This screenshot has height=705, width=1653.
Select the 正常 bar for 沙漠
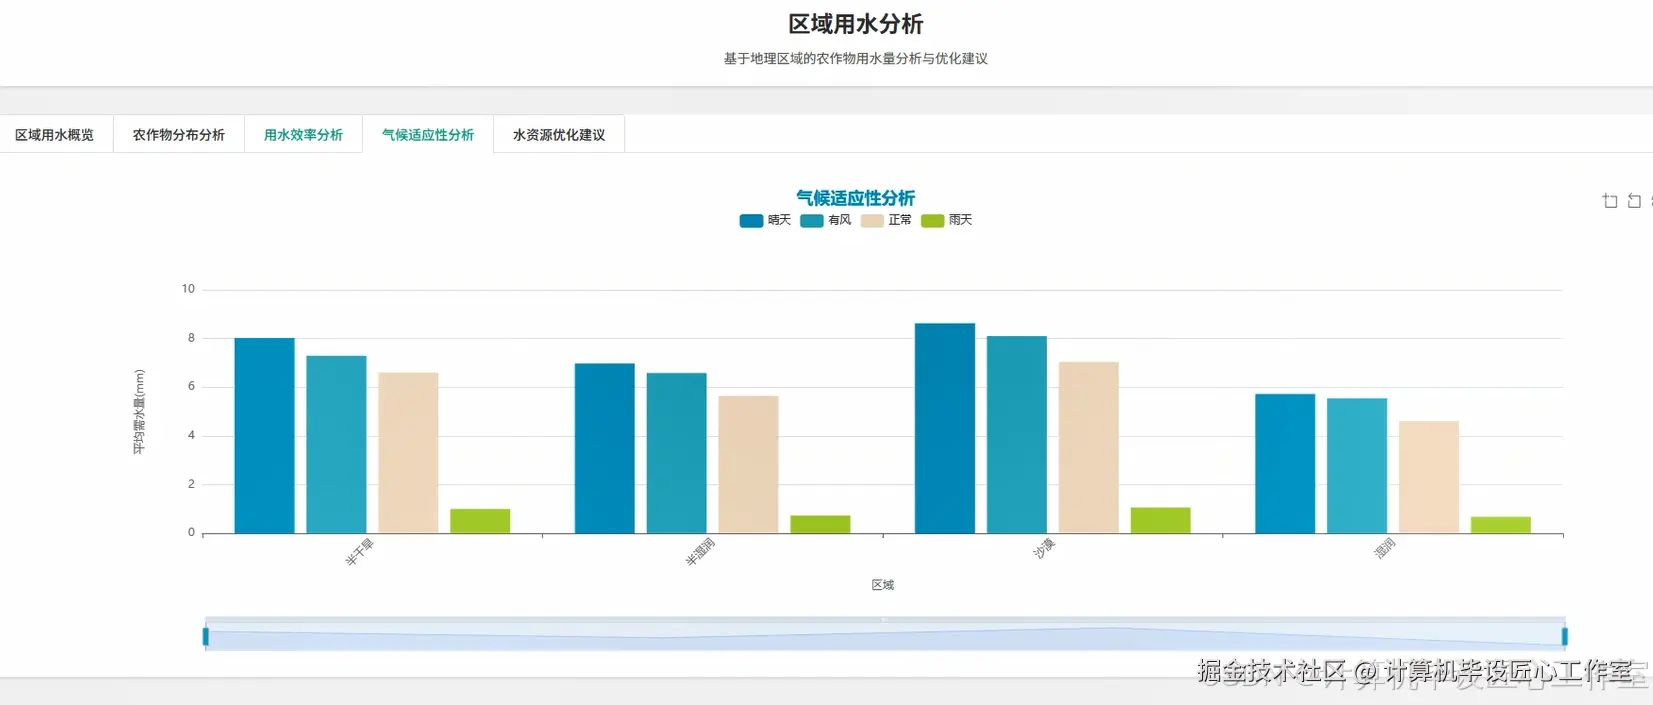(1089, 448)
